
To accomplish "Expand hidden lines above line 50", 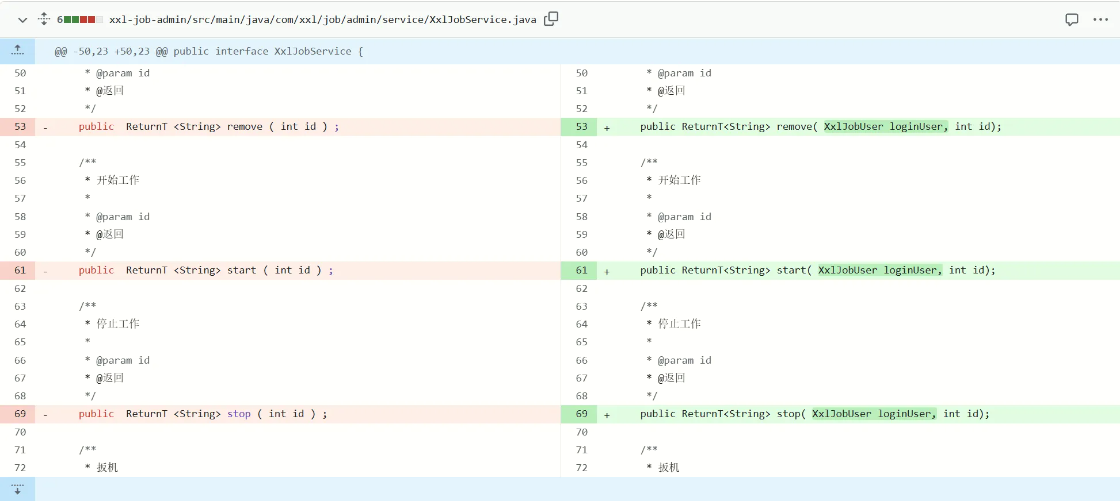I will 17,51.
